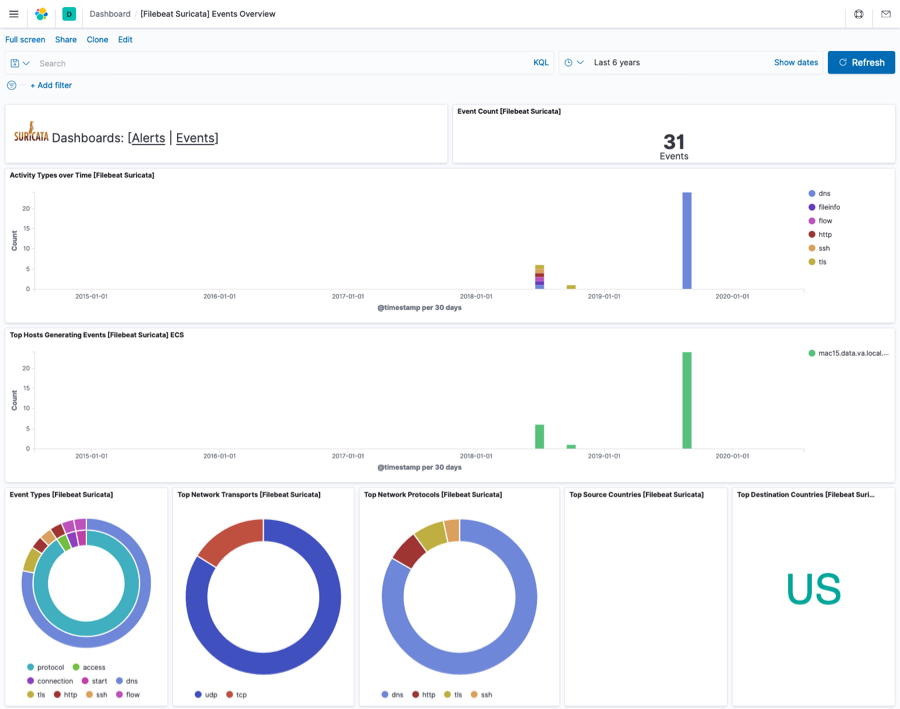This screenshot has height=709, width=900.
Task: Open the Alerts dashboard link
Action: click(x=148, y=138)
